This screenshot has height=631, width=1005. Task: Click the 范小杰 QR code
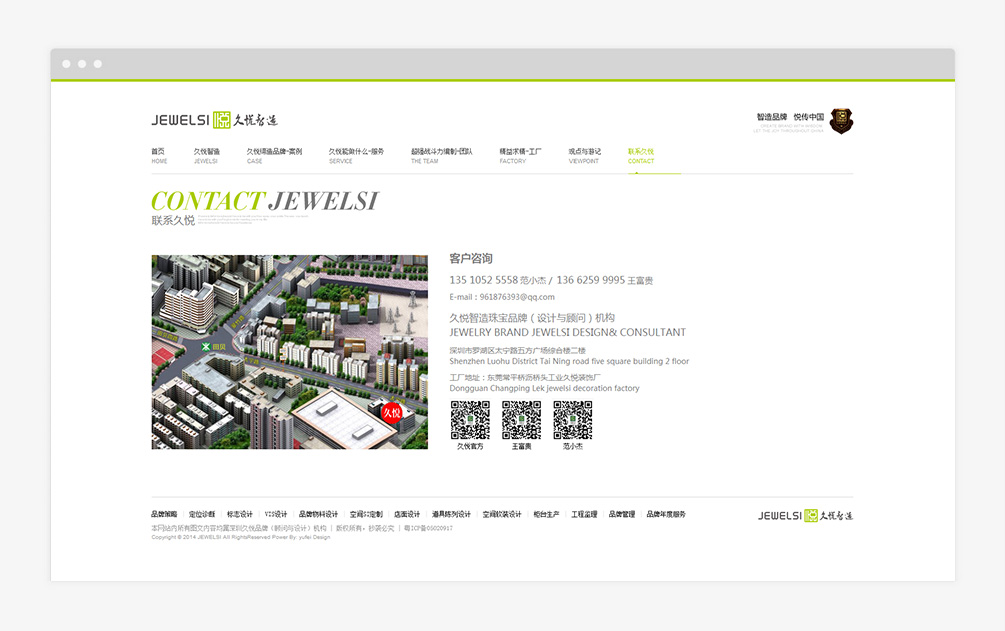point(573,420)
